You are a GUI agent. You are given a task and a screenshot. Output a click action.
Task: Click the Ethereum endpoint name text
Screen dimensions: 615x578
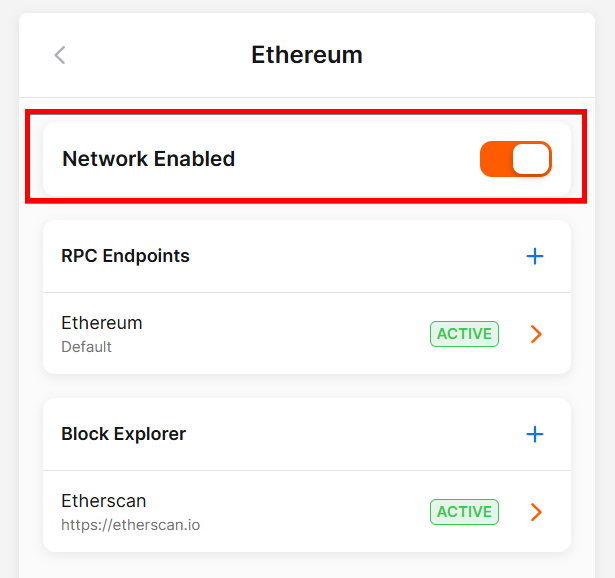102,323
